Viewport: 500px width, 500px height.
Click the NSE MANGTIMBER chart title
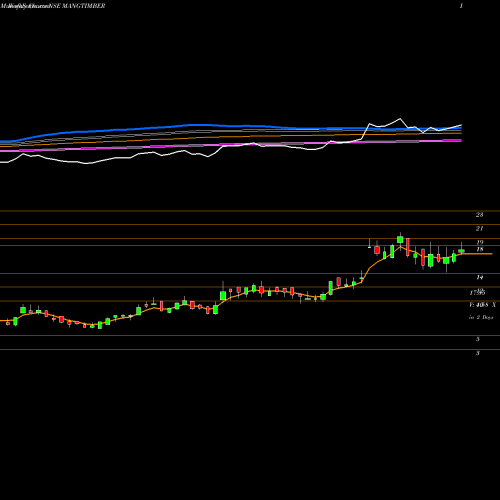77,6
